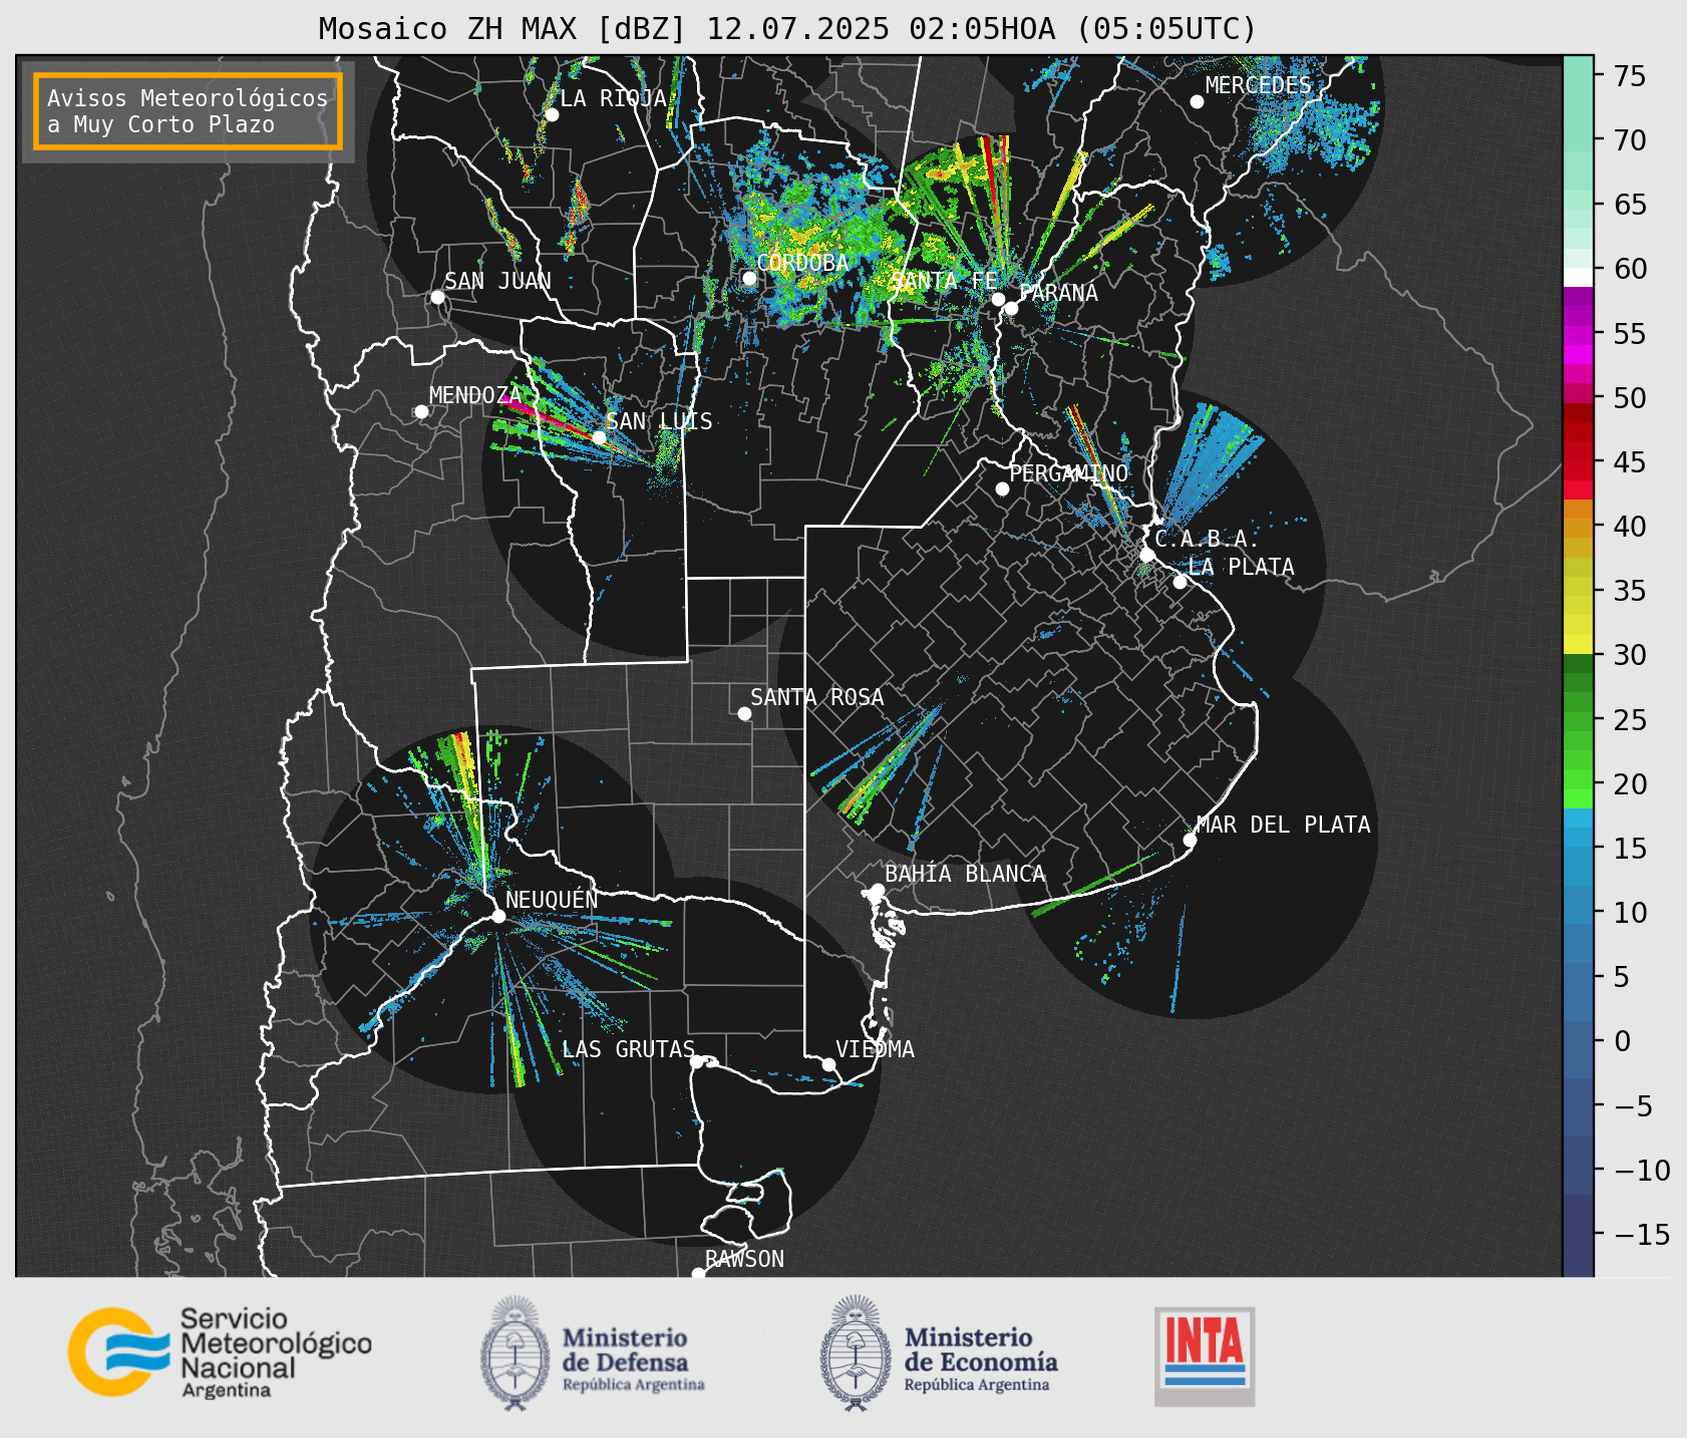
Task: Click the CORDOBA city marker dot
Action: [749, 278]
